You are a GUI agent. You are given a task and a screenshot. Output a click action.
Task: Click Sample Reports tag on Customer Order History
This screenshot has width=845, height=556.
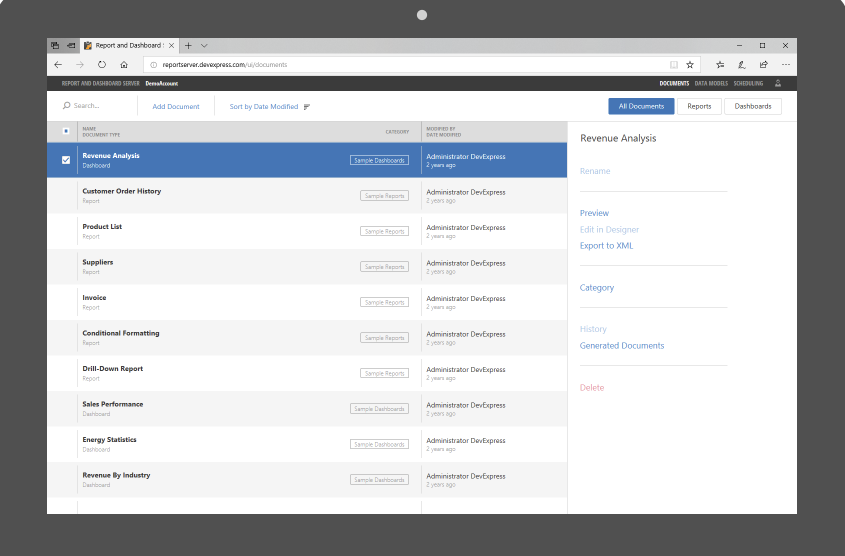pos(384,196)
